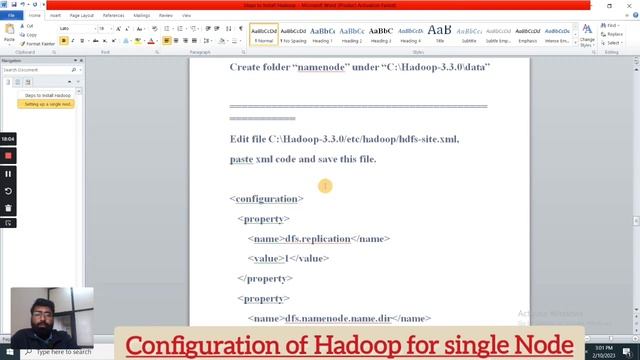Open the Change Styles menu
This screenshot has height=360, width=640.
click(x=587, y=36)
